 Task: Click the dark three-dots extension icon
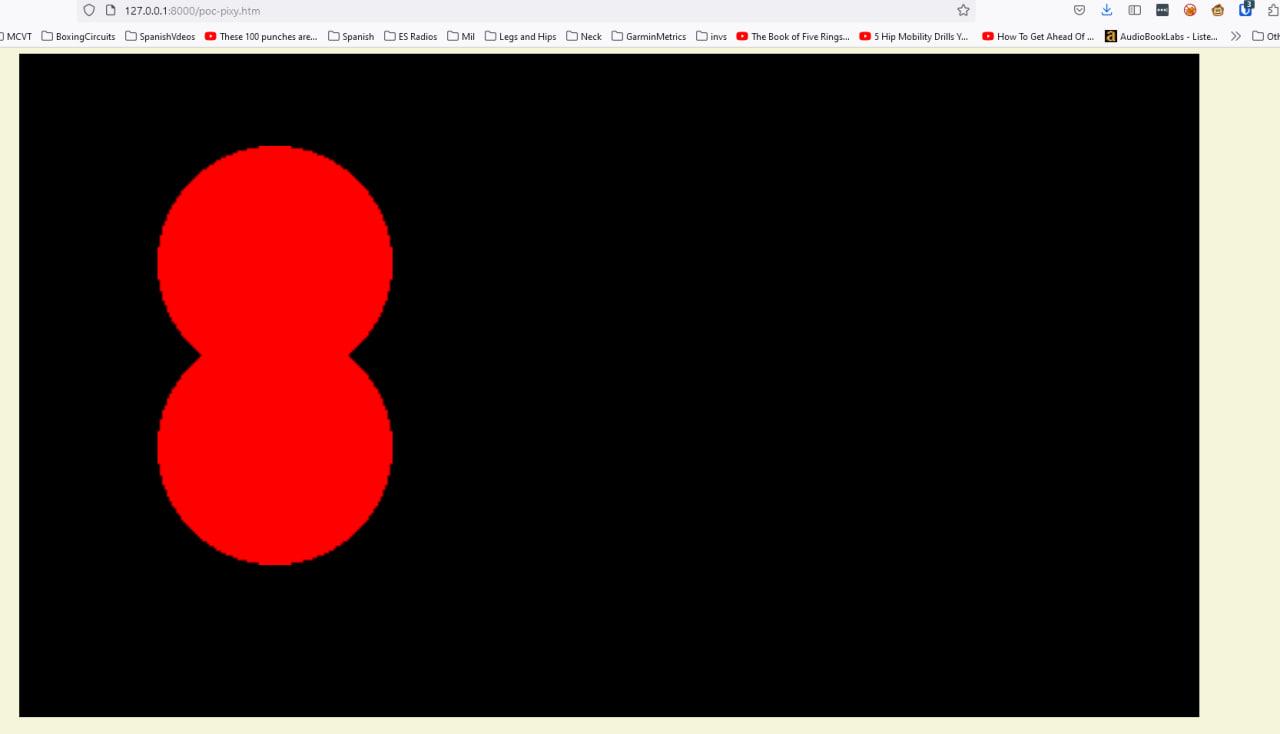point(1162,10)
